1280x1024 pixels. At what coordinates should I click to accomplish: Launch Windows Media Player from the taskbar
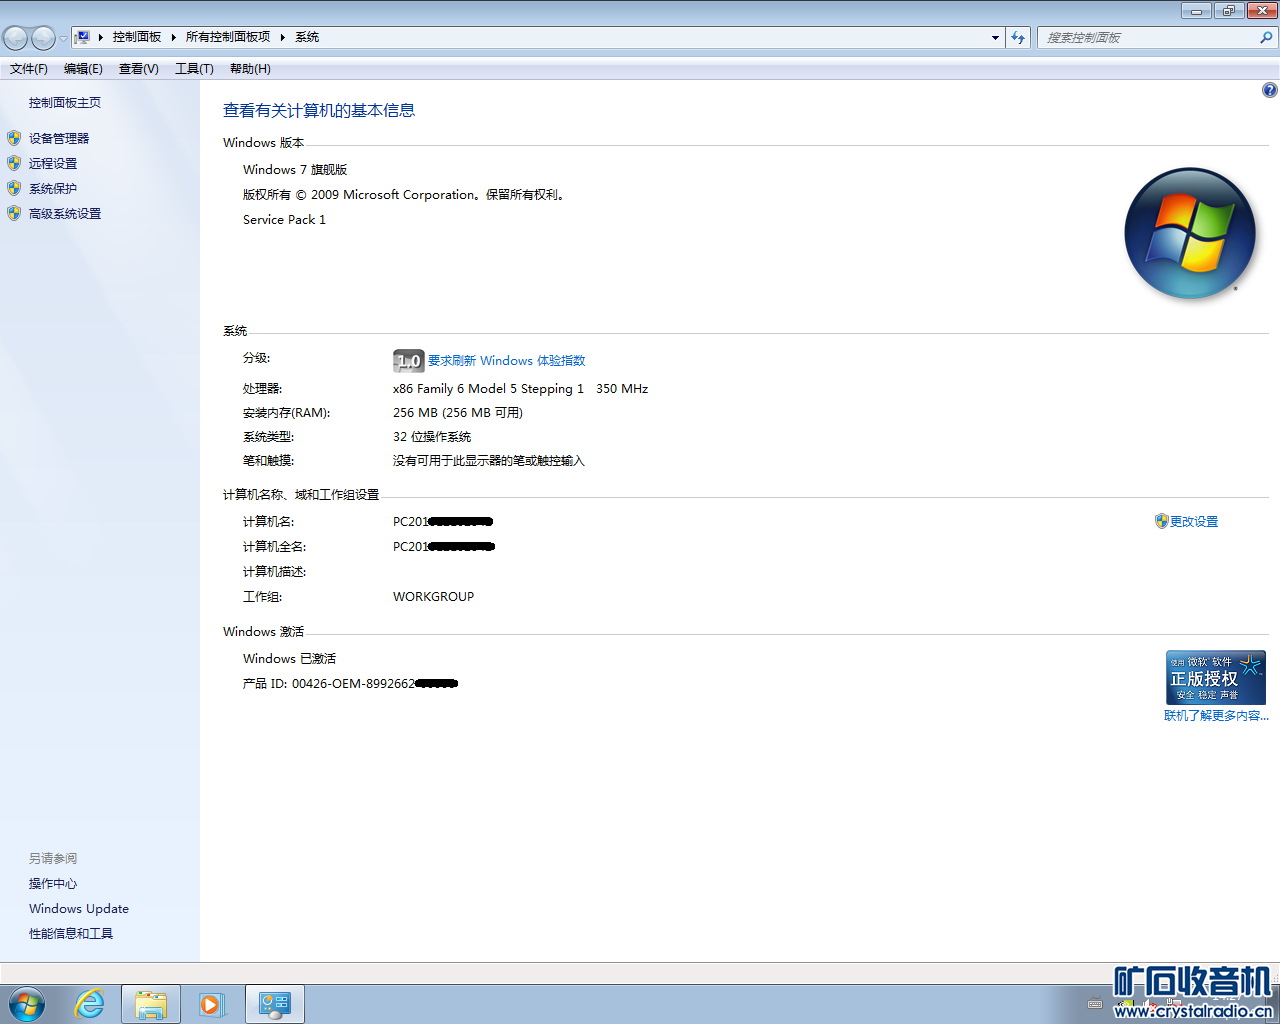pyautogui.click(x=212, y=1004)
